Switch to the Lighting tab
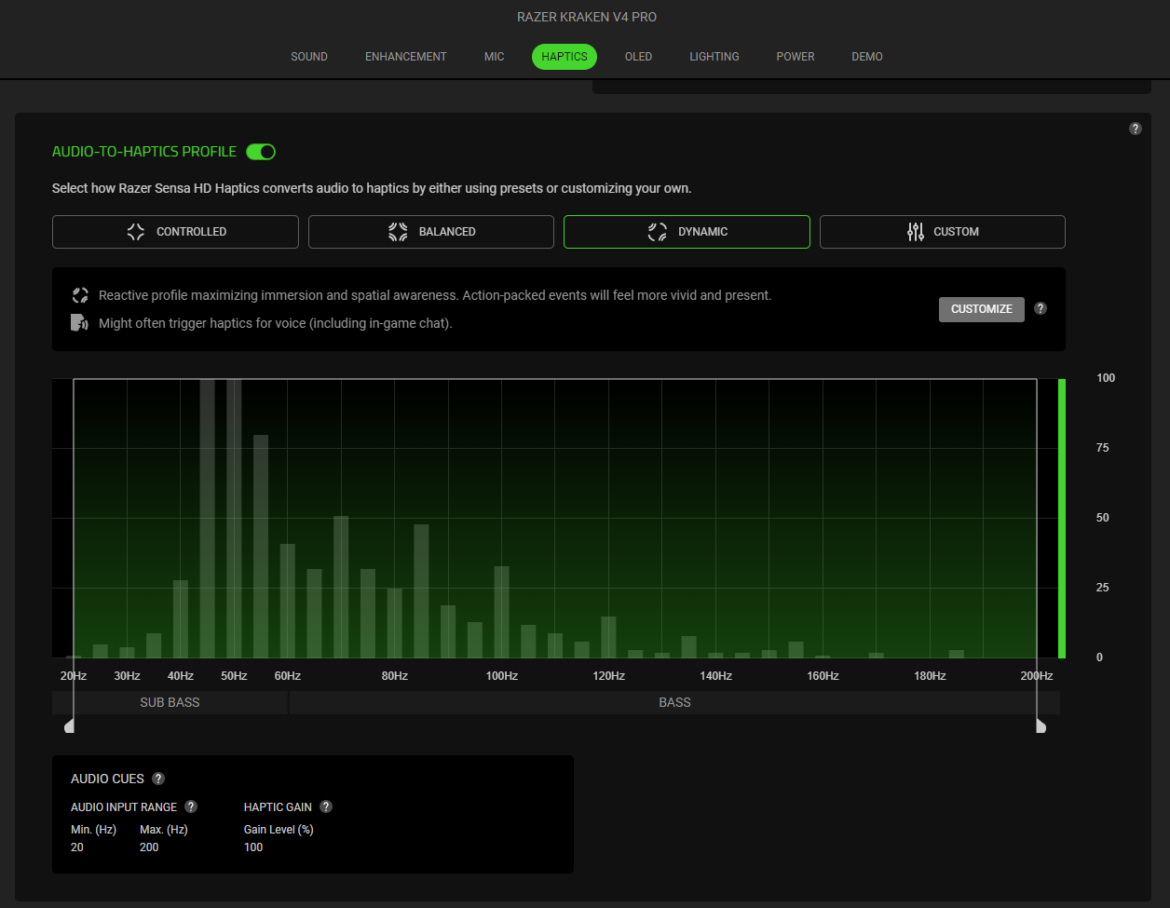Screen dimensions: 1170x908 click(714, 57)
